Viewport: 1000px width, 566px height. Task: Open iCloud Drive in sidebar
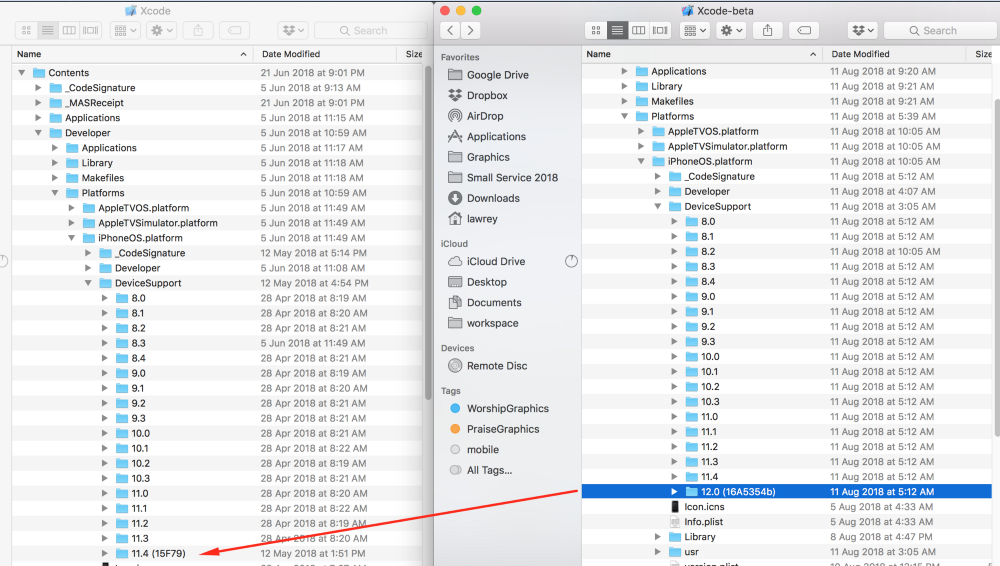point(487,261)
